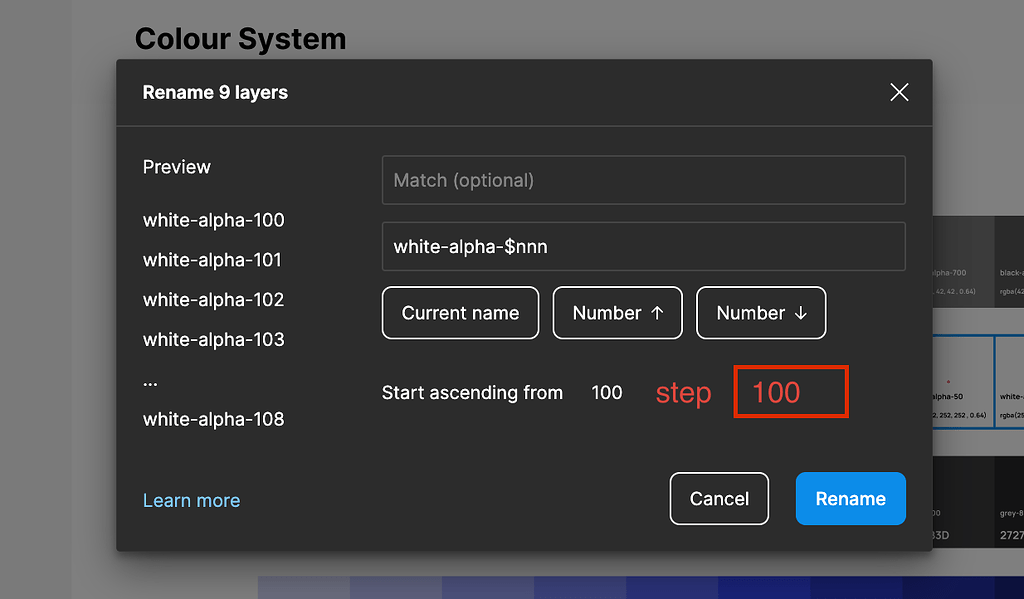Confirm with the blue Rename button

(850, 498)
